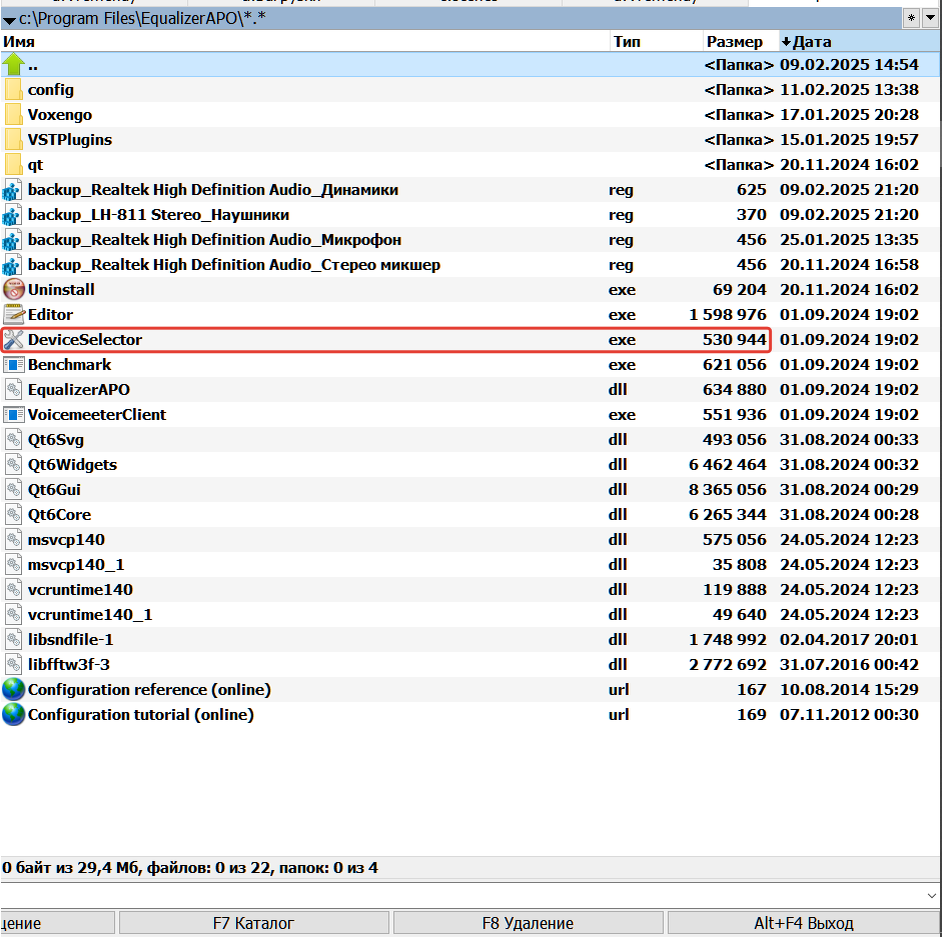Screen dimensions: 942x937
Task: Open the path history dropdown arrow
Action: coord(931,17)
